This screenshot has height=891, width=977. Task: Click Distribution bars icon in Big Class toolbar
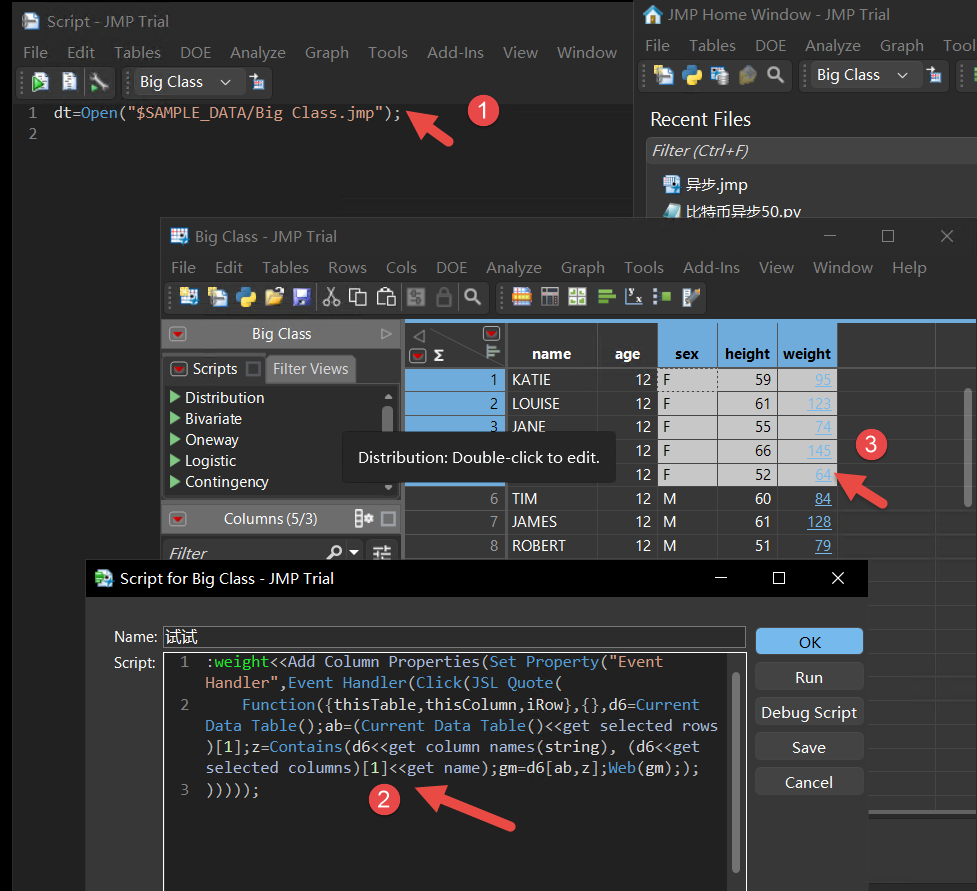coord(606,297)
